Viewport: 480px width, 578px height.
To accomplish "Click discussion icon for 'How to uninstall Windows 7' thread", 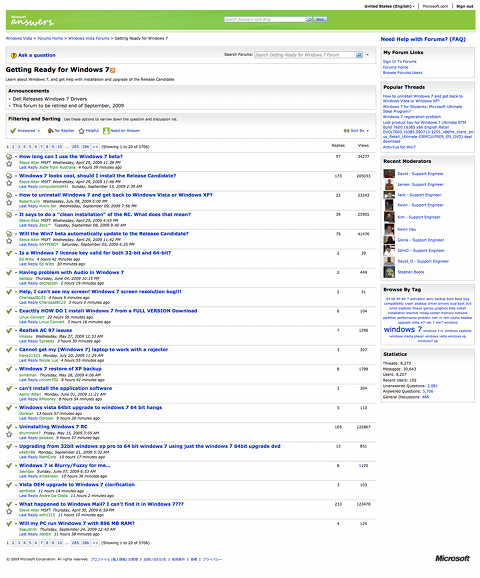I will tap(9, 195).
